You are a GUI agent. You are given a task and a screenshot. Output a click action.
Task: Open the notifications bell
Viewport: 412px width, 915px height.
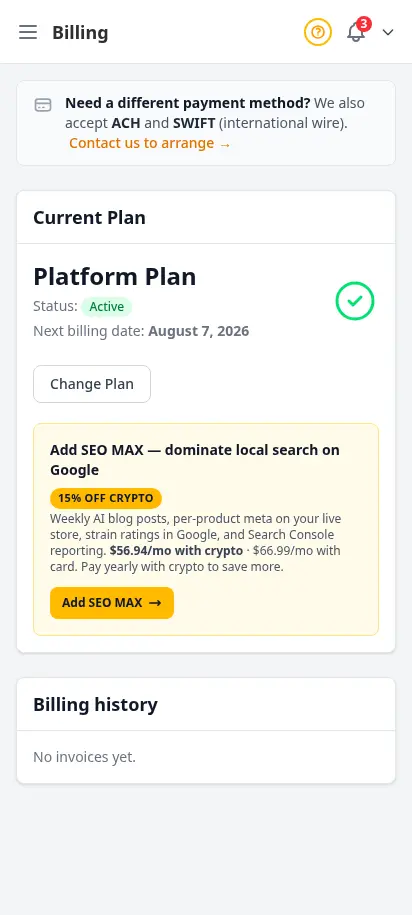click(x=355, y=33)
